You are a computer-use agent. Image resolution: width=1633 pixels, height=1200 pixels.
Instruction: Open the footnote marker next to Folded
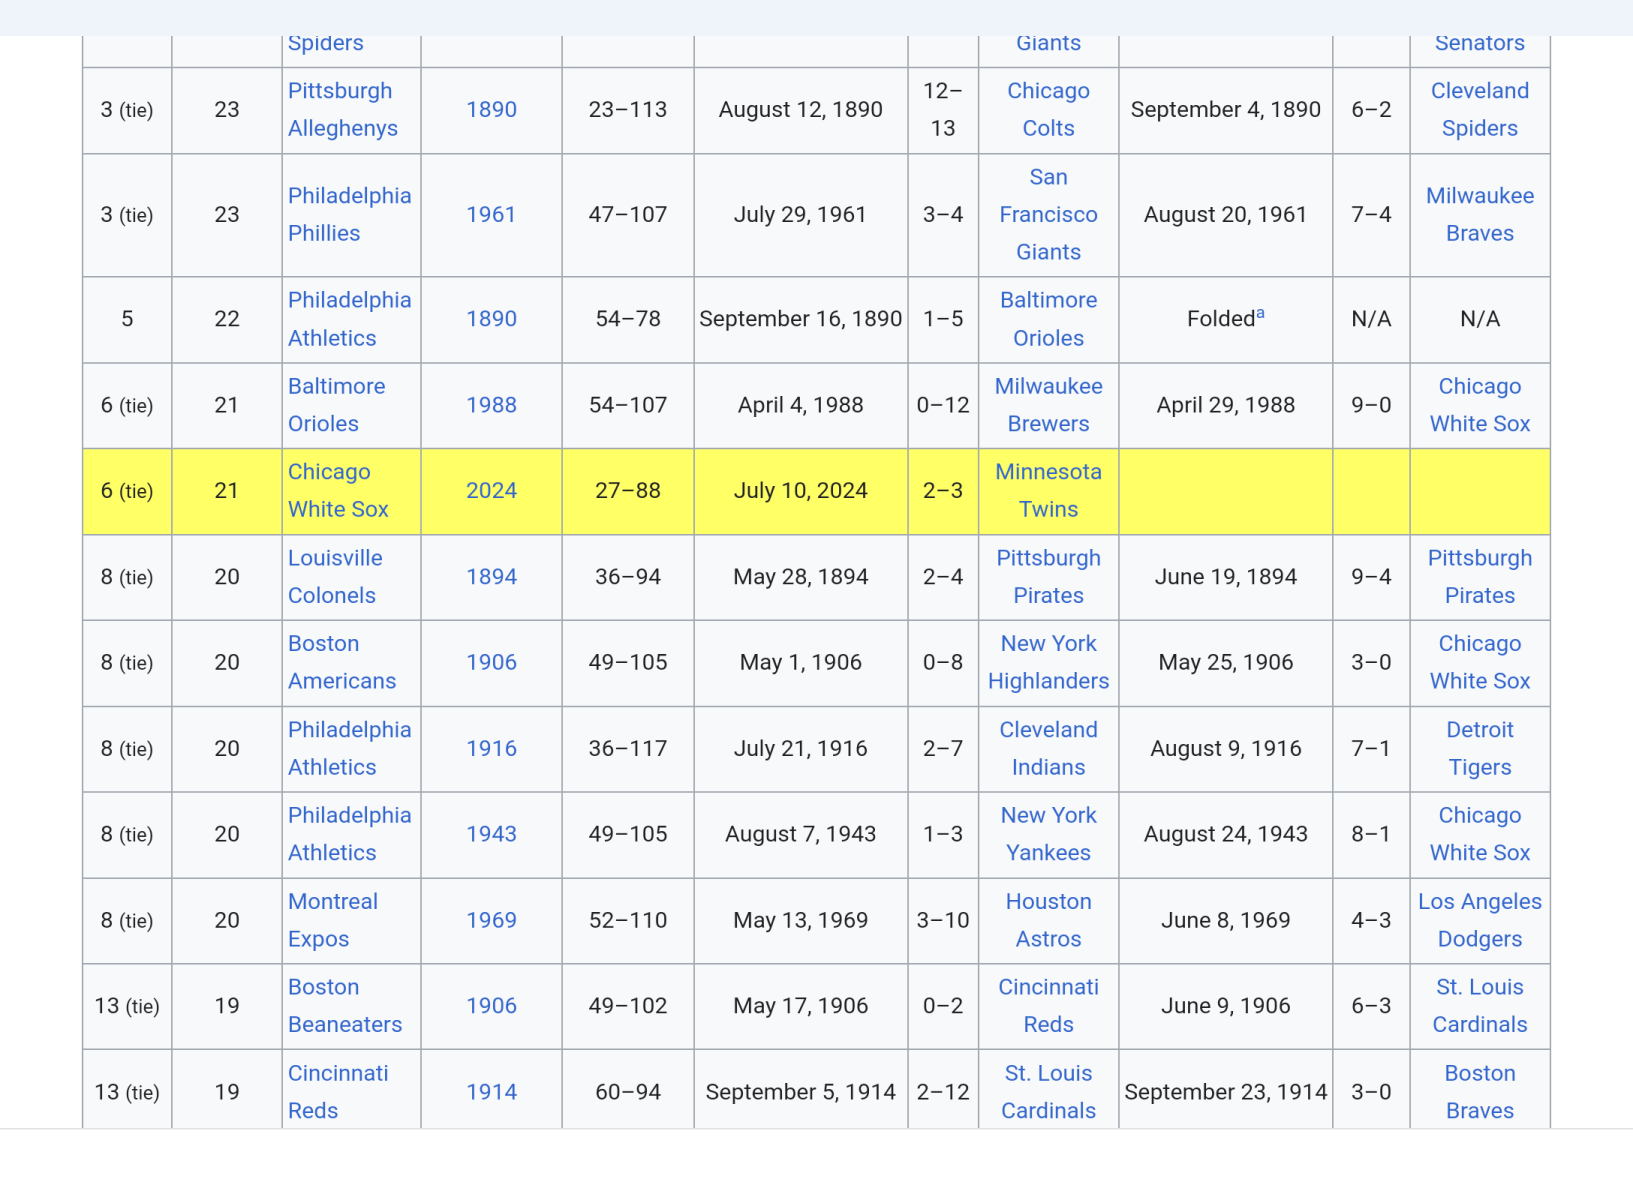1260,314
